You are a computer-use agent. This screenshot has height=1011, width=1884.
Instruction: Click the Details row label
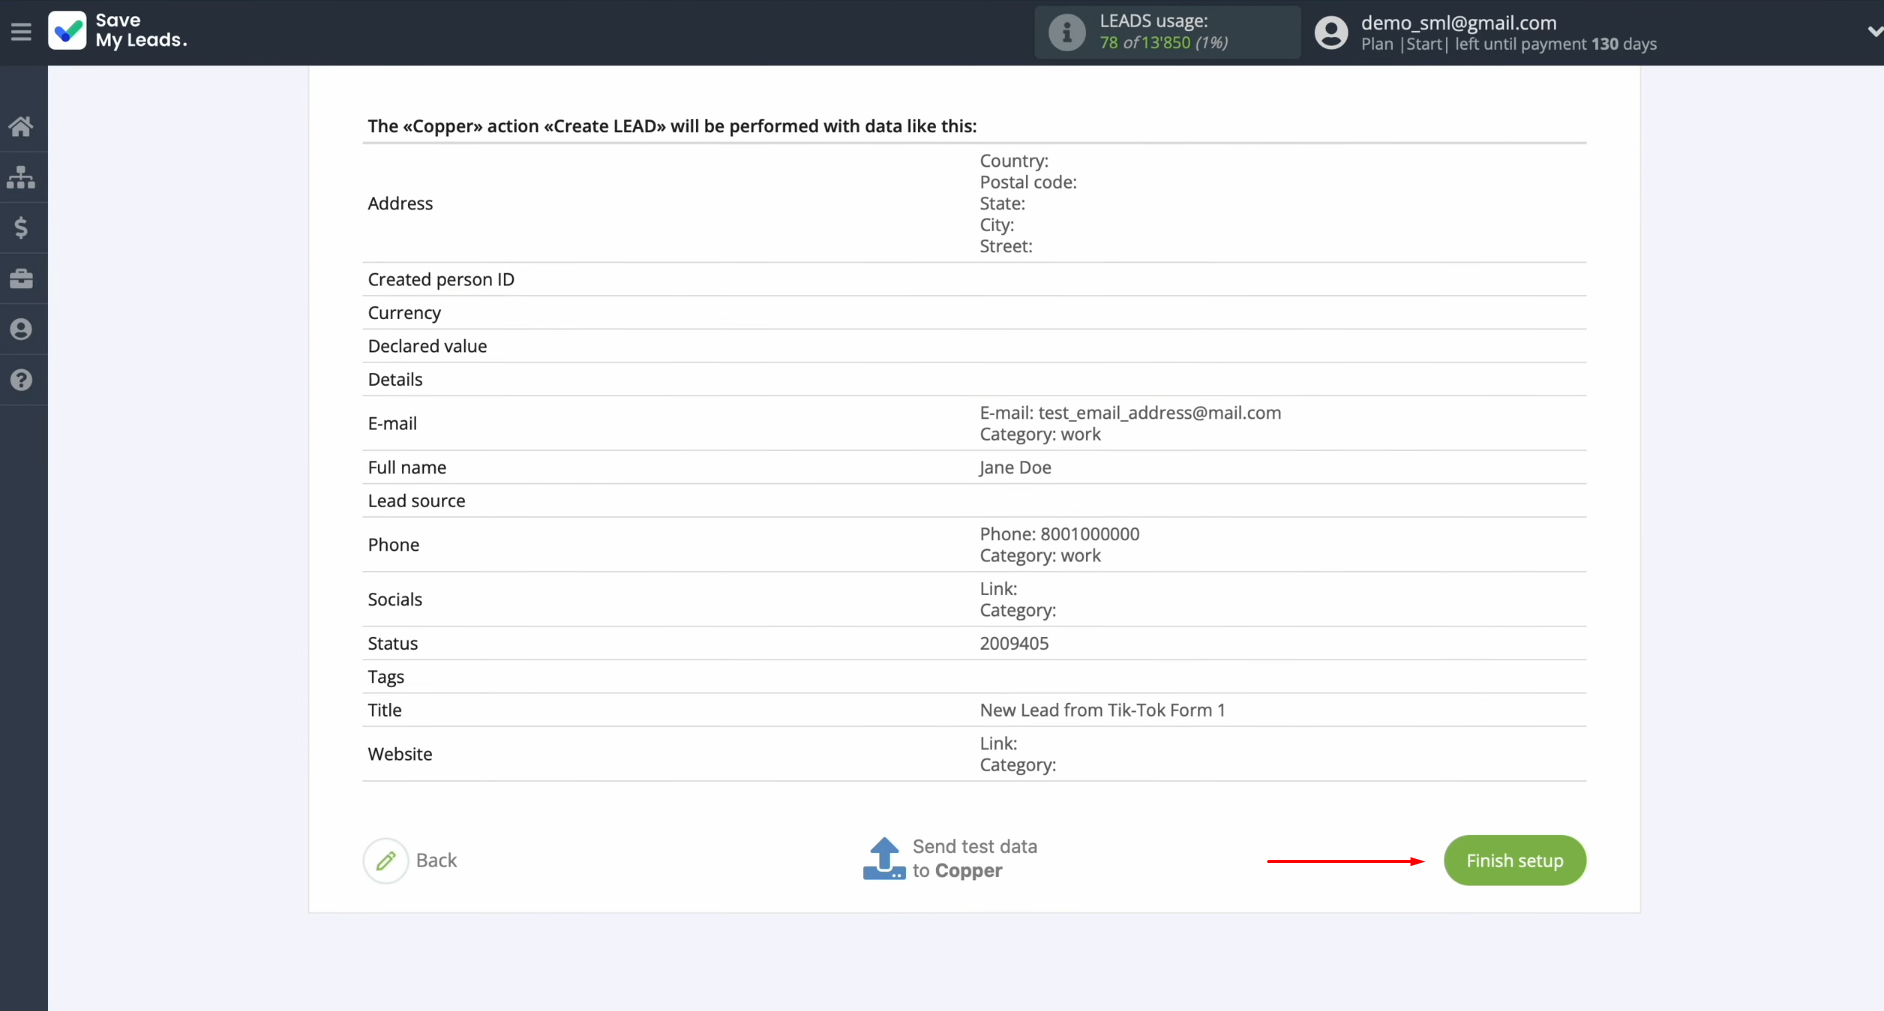click(x=395, y=380)
